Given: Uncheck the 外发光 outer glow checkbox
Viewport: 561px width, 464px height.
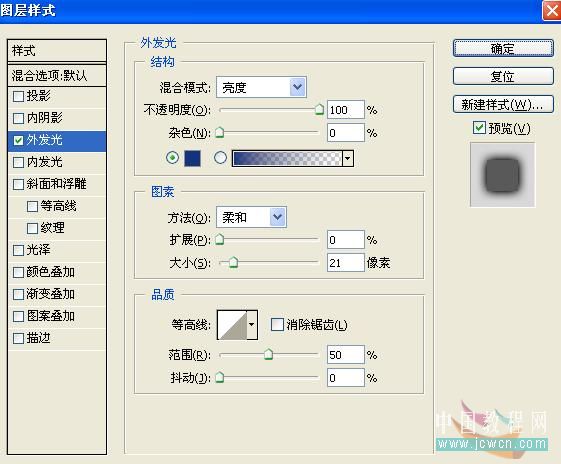Looking at the screenshot, I should (x=18, y=140).
